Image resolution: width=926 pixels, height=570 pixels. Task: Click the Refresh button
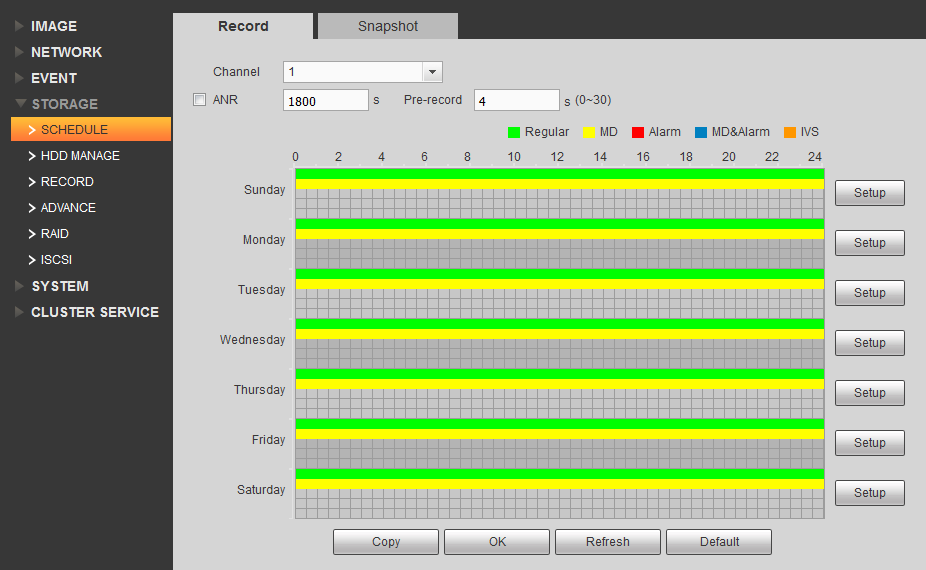[608, 542]
